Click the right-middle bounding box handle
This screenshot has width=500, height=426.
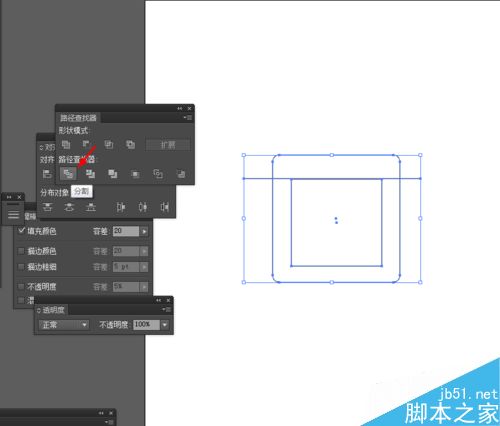(420, 218)
